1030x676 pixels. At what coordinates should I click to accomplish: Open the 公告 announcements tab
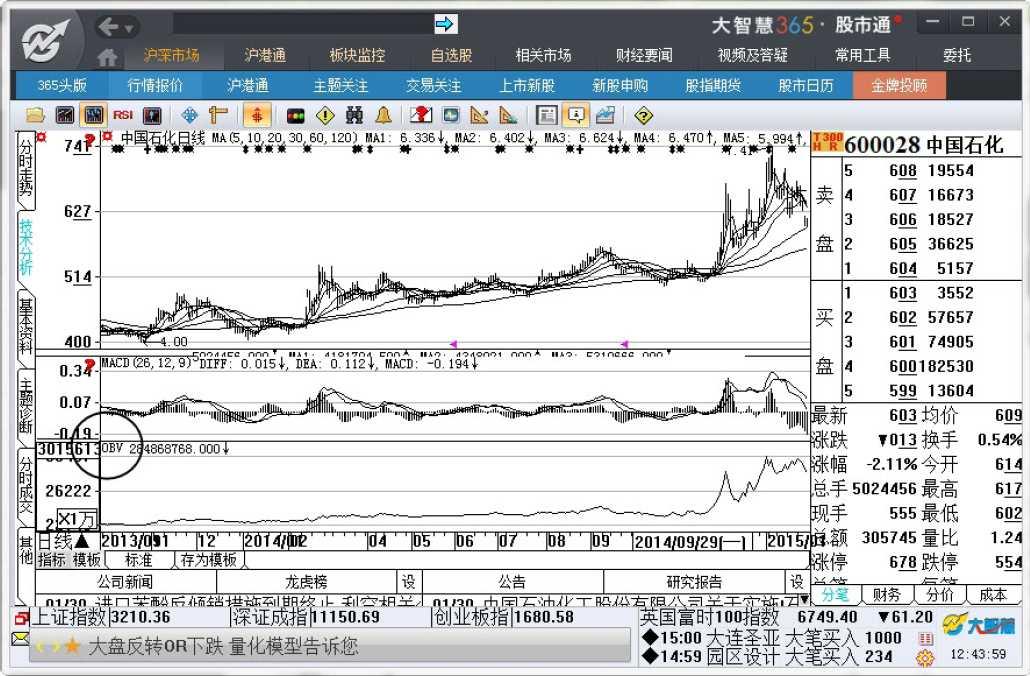[x=512, y=582]
